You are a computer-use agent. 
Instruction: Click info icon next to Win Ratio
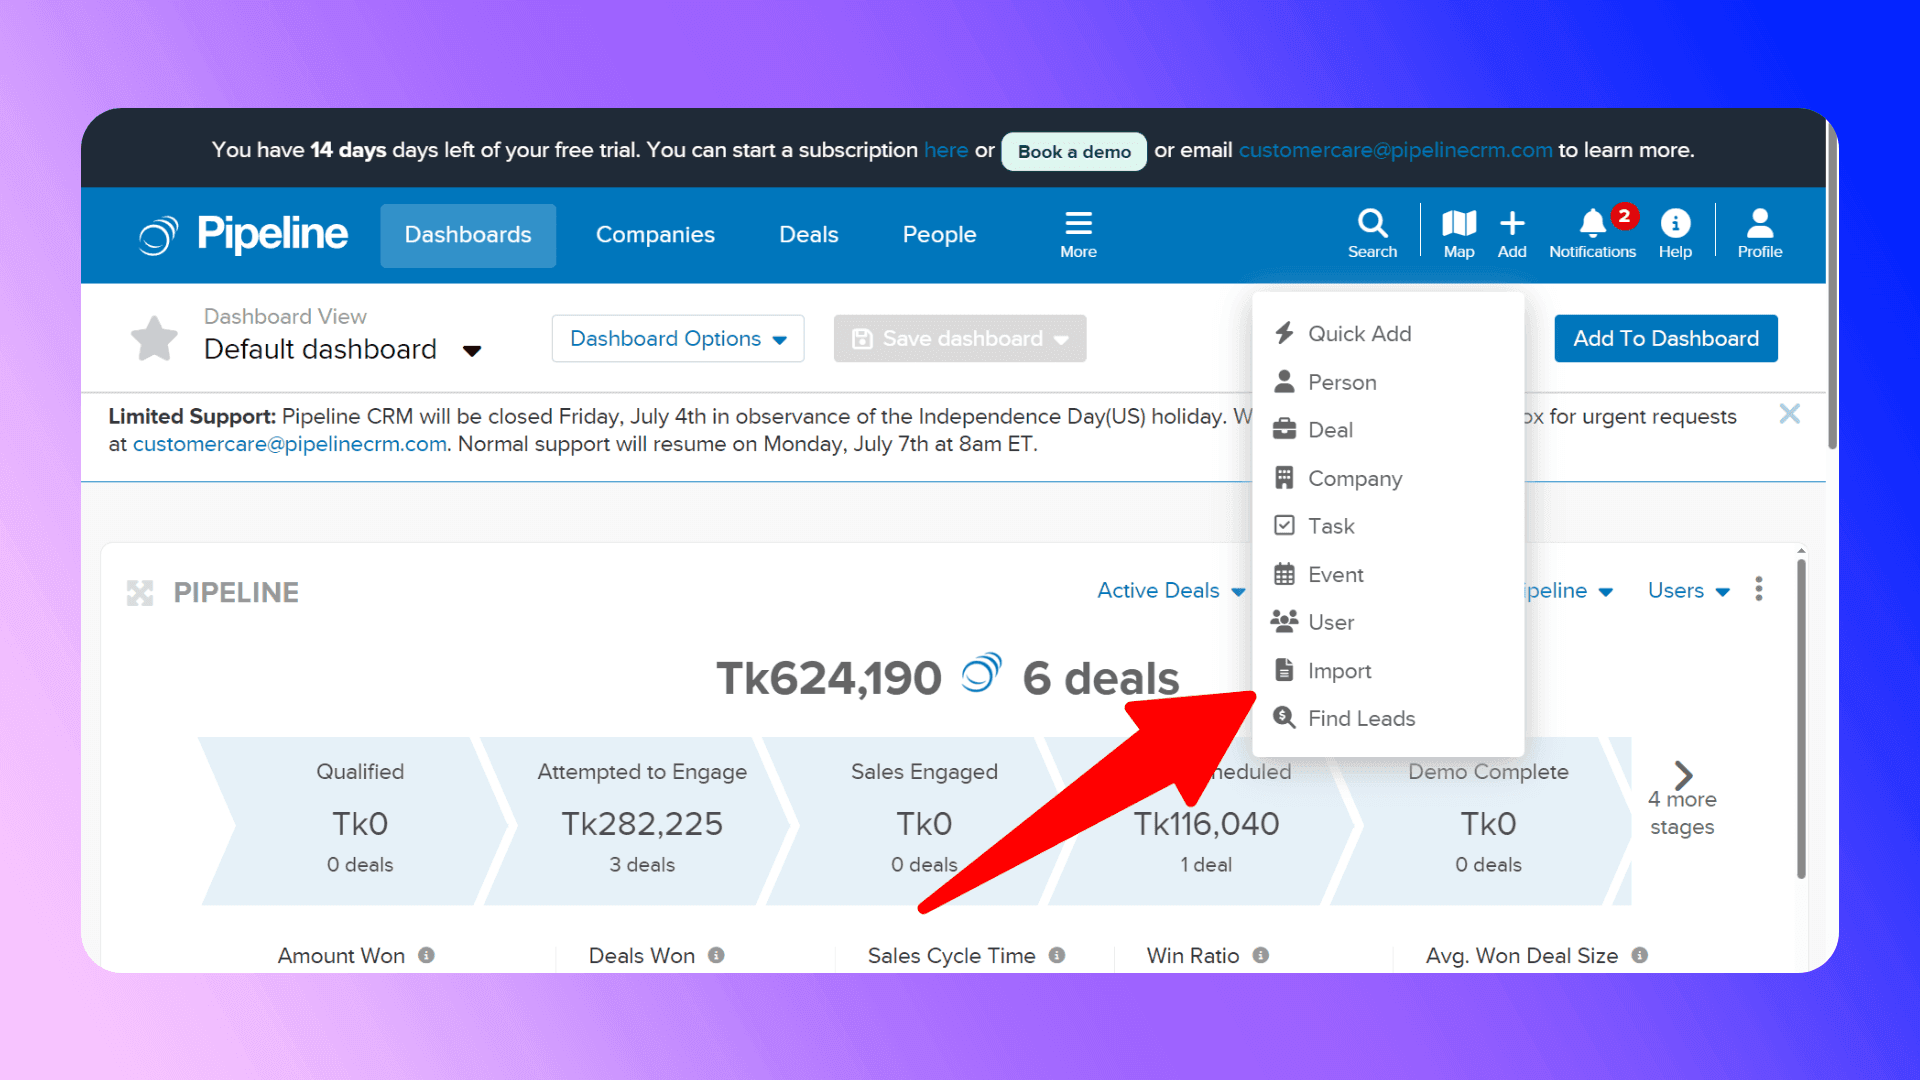pyautogui.click(x=1261, y=955)
